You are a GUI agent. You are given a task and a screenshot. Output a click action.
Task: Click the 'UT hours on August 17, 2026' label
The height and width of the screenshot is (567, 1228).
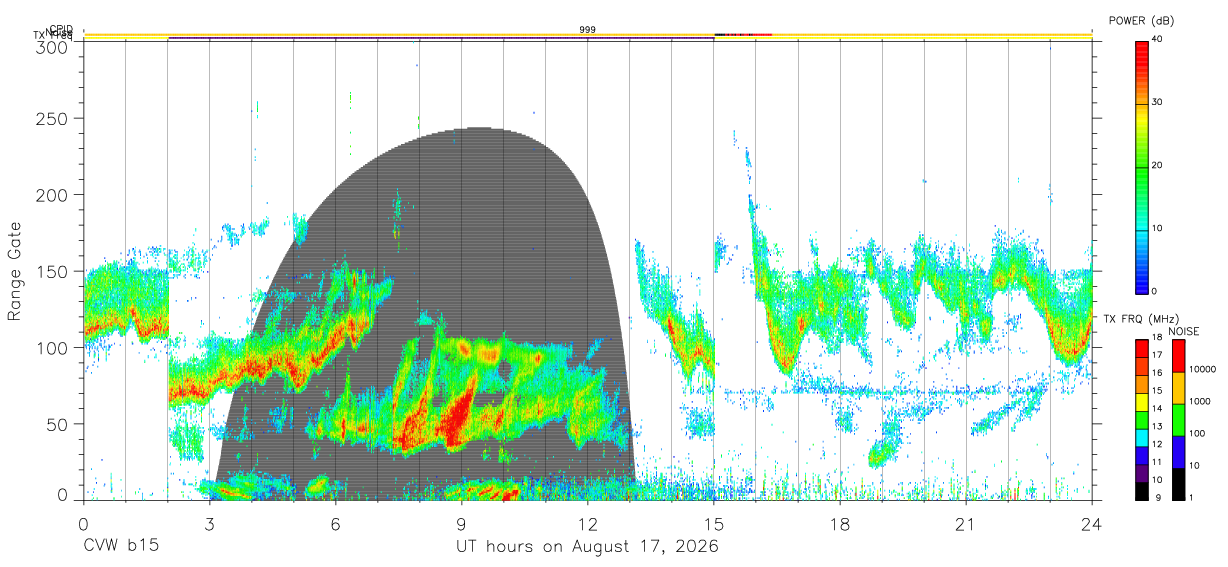tap(587, 547)
